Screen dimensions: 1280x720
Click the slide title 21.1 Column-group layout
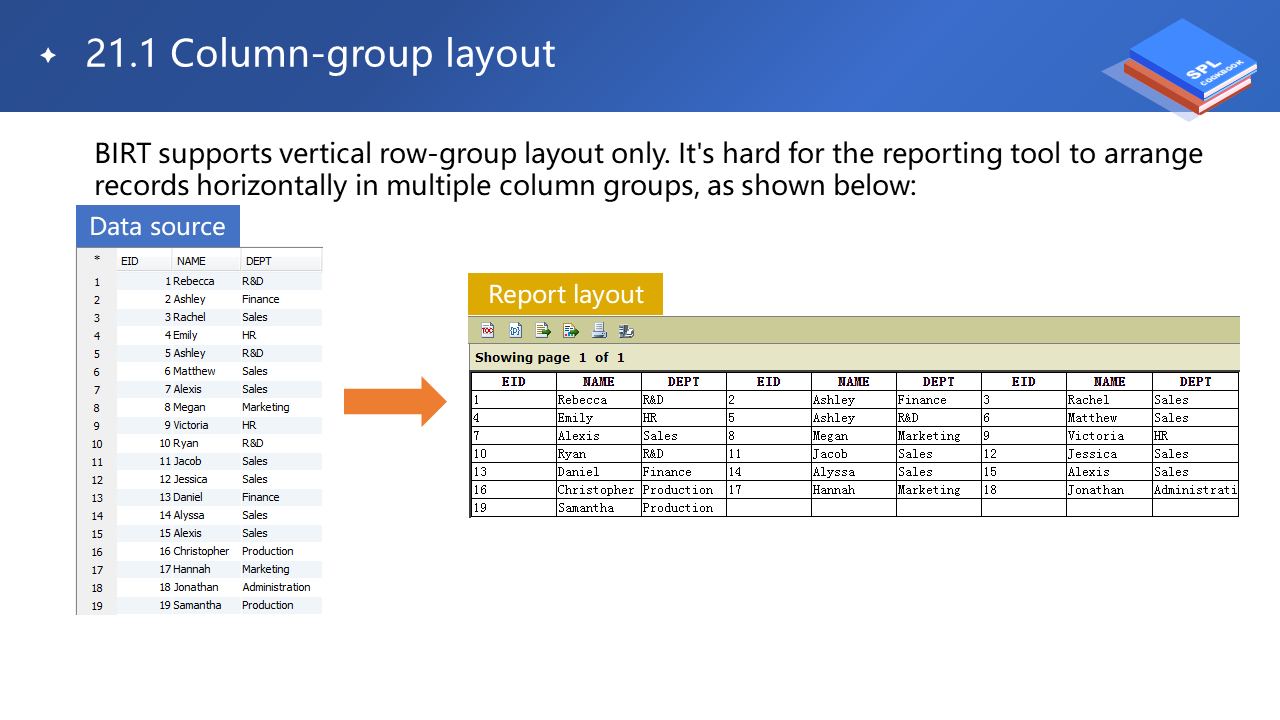click(320, 54)
